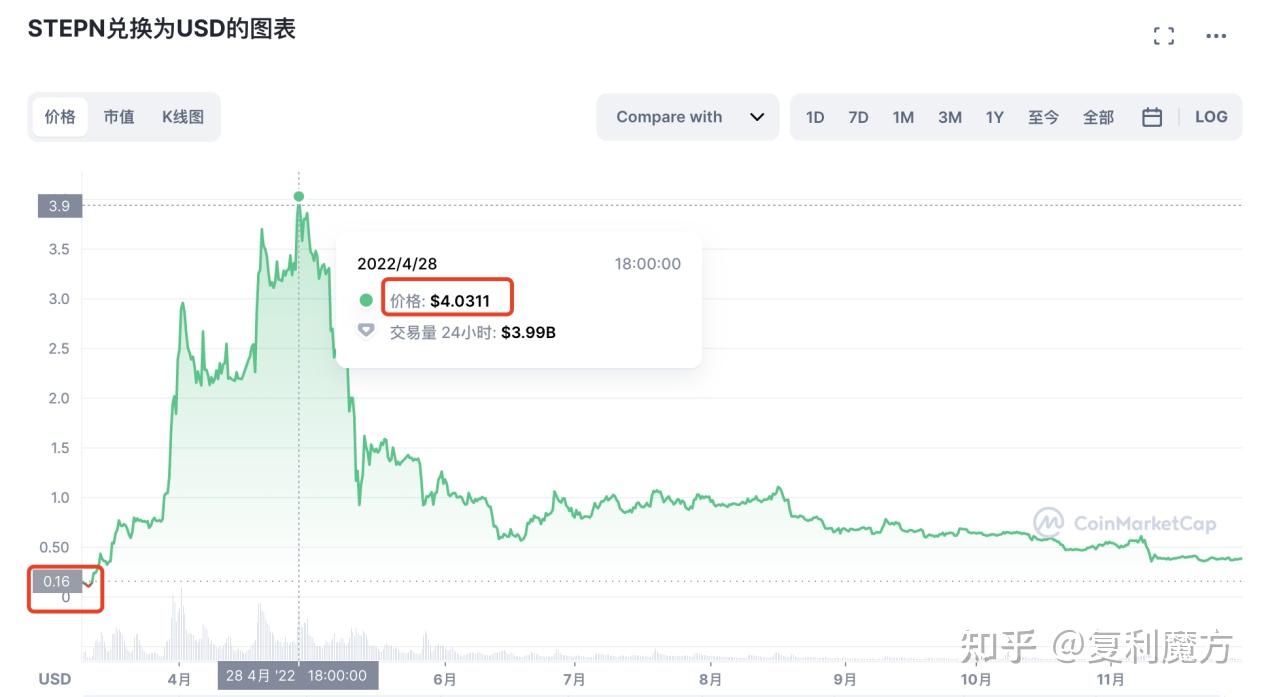Screen dimensions: 1266x697
Task: Select the 至今 time range
Action: [1043, 117]
